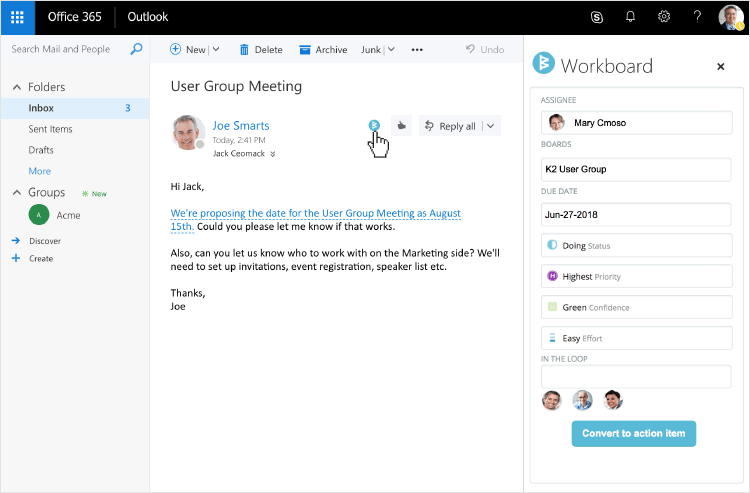Open the Junk dropdown arrow
Viewport: 750px width, 493px height.
391,49
